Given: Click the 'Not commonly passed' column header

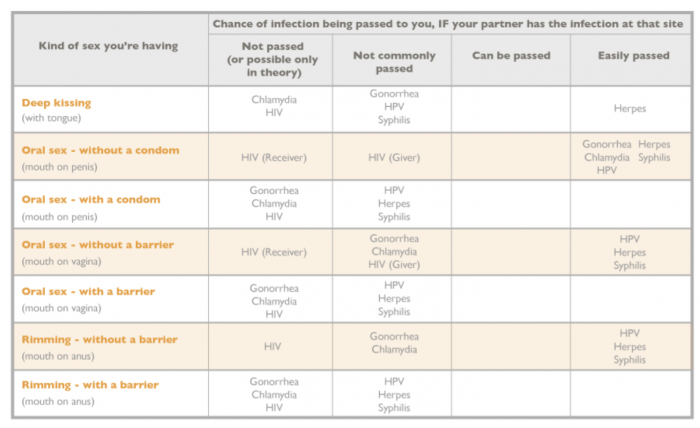Looking at the screenshot, I should point(394,61).
